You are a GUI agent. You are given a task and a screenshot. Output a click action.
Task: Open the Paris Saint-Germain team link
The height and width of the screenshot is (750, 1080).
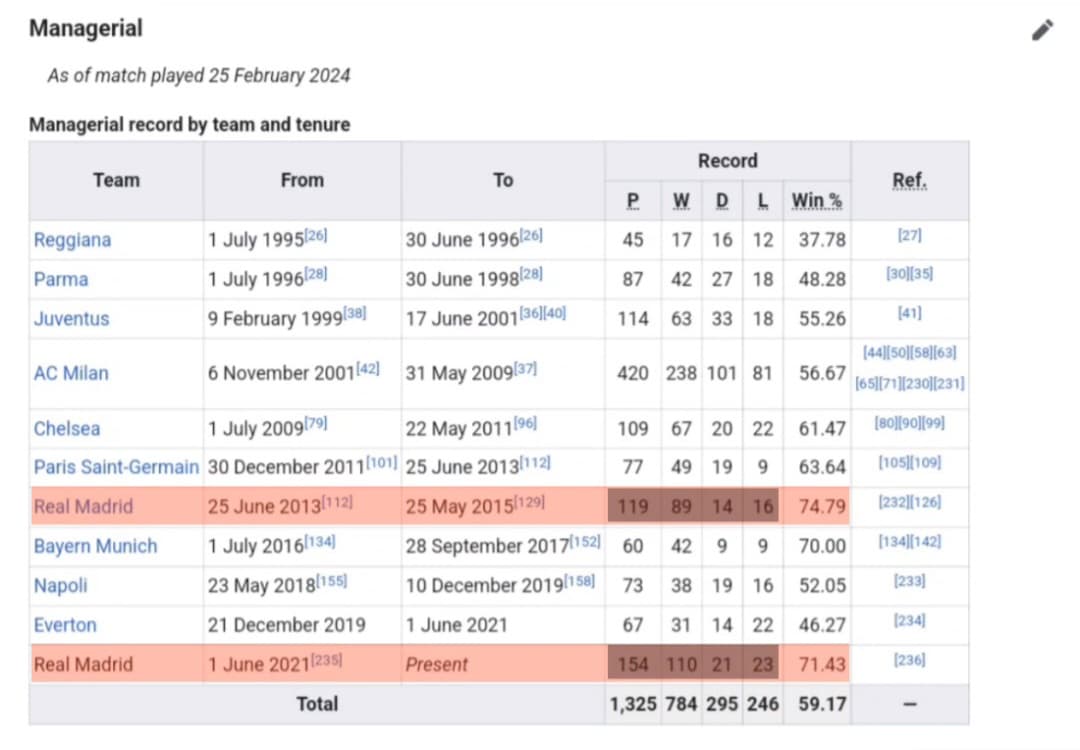click(116, 467)
